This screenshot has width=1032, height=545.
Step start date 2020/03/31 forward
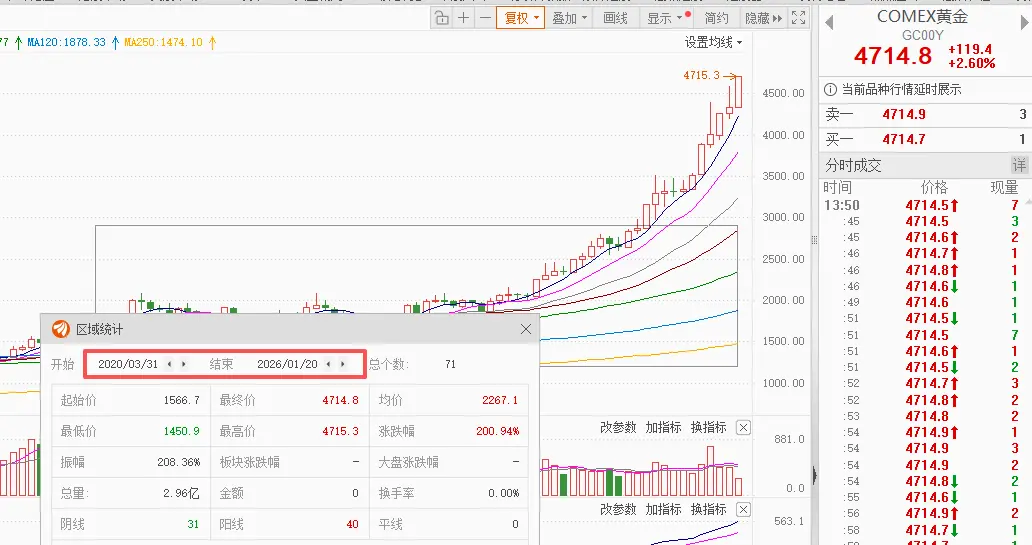[184, 364]
